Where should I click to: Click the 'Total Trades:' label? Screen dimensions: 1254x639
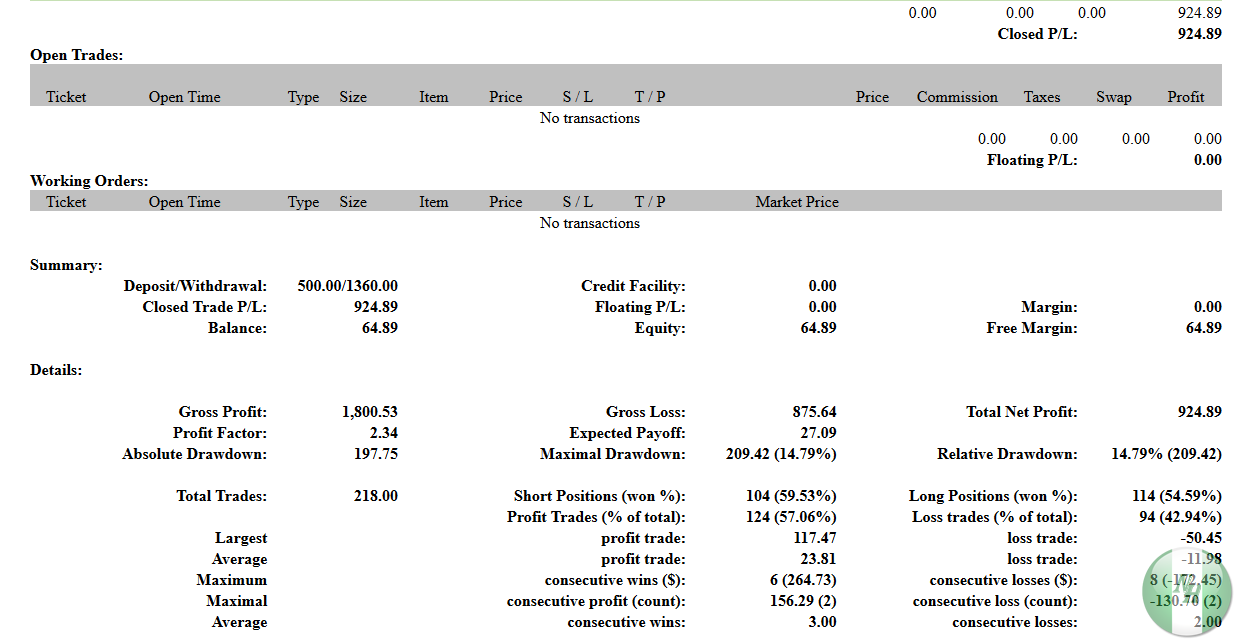point(222,496)
